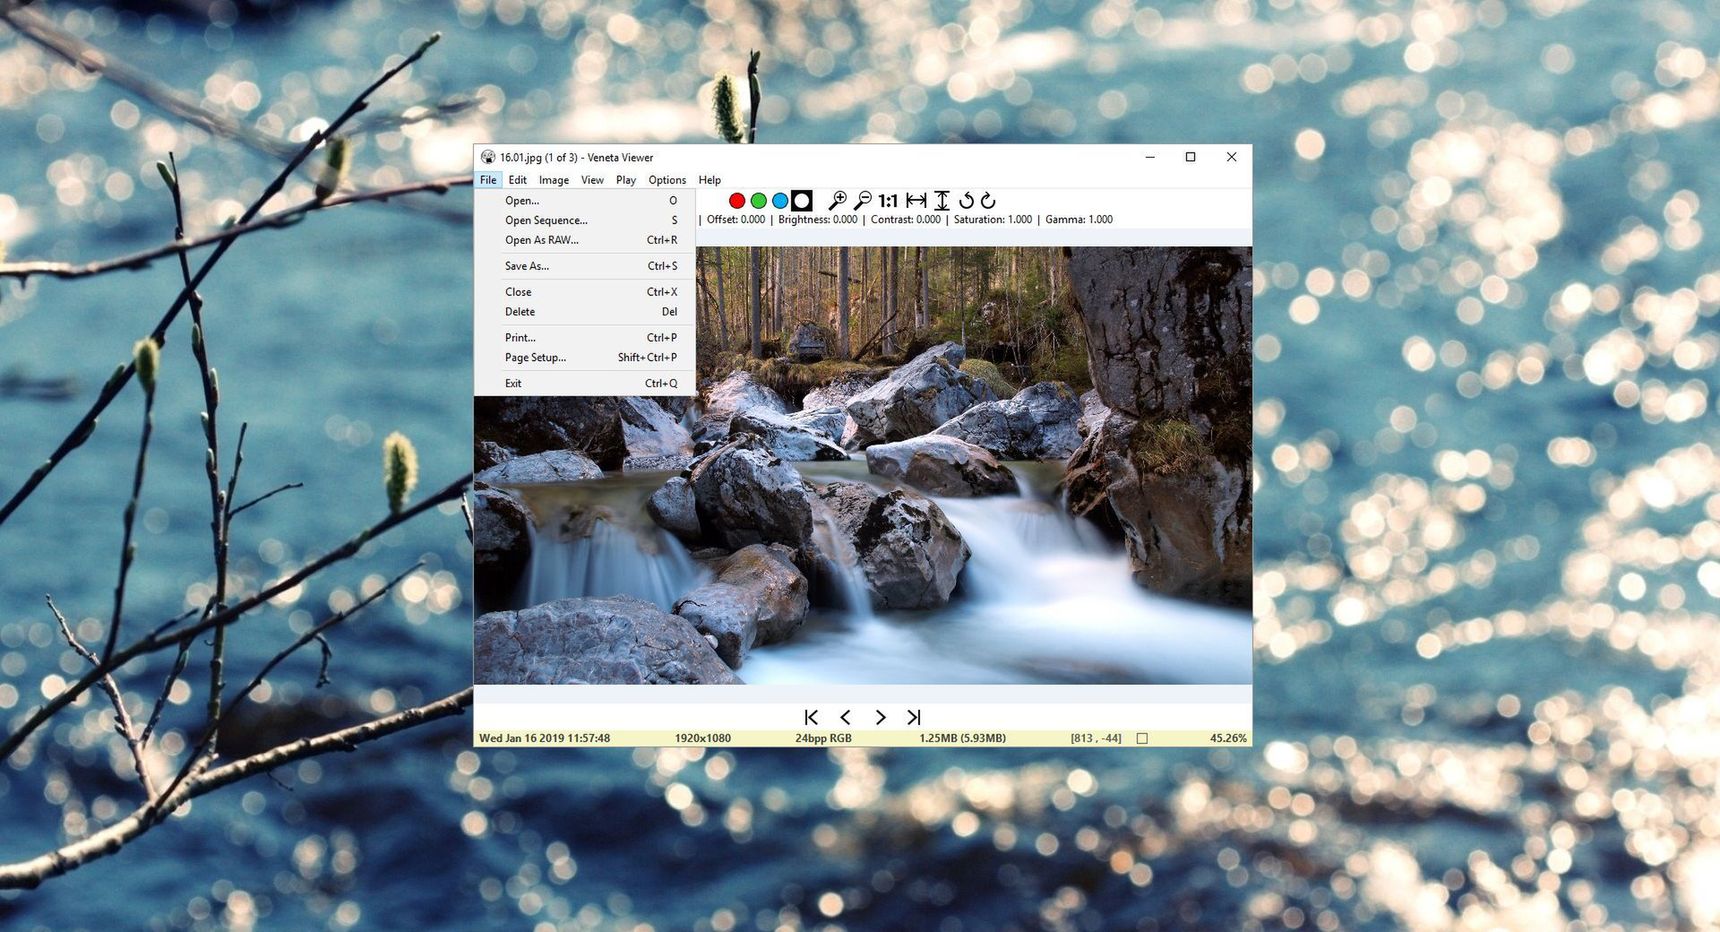Toggle the red channel circle
Viewport: 1720px width, 932px height.
coord(737,201)
